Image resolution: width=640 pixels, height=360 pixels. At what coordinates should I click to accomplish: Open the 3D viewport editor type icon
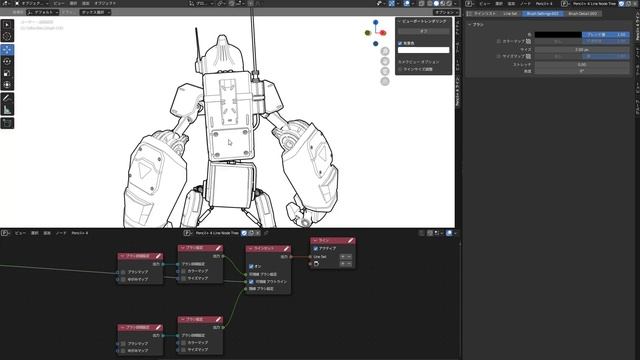pyautogui.click(x=5, y=3)
